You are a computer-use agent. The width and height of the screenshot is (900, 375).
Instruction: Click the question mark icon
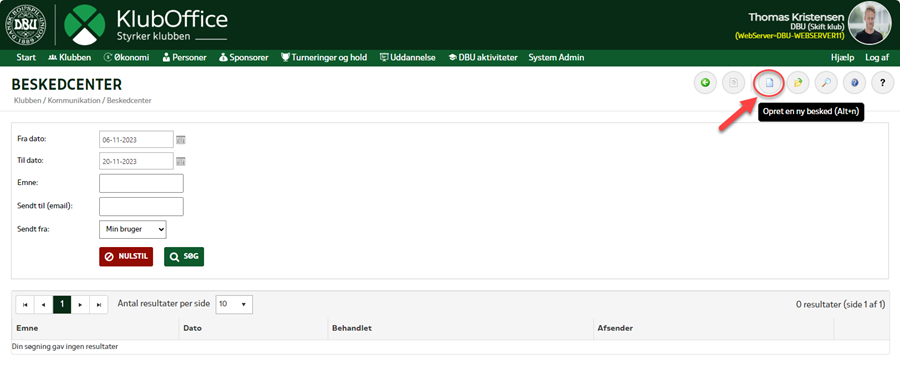(x=883, y=83)
